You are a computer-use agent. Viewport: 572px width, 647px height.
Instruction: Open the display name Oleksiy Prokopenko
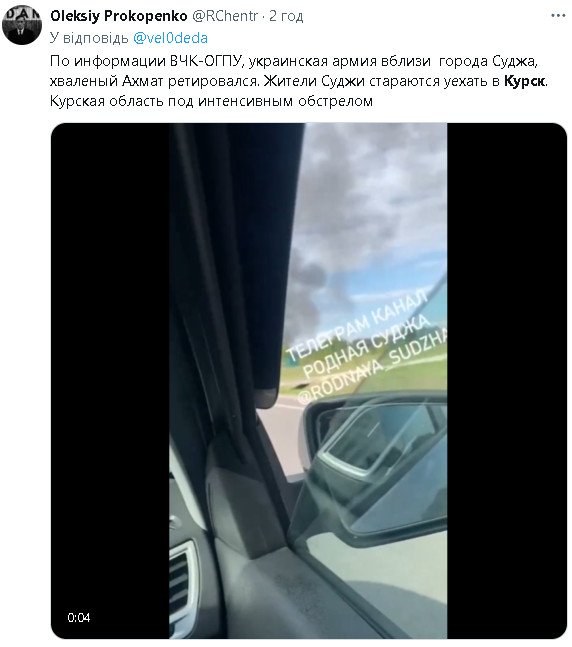click(119, 16)
